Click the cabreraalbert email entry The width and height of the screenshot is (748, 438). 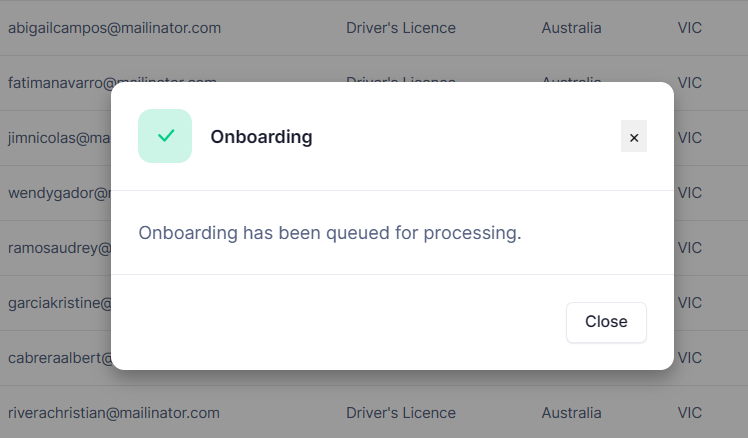[59, 358]
